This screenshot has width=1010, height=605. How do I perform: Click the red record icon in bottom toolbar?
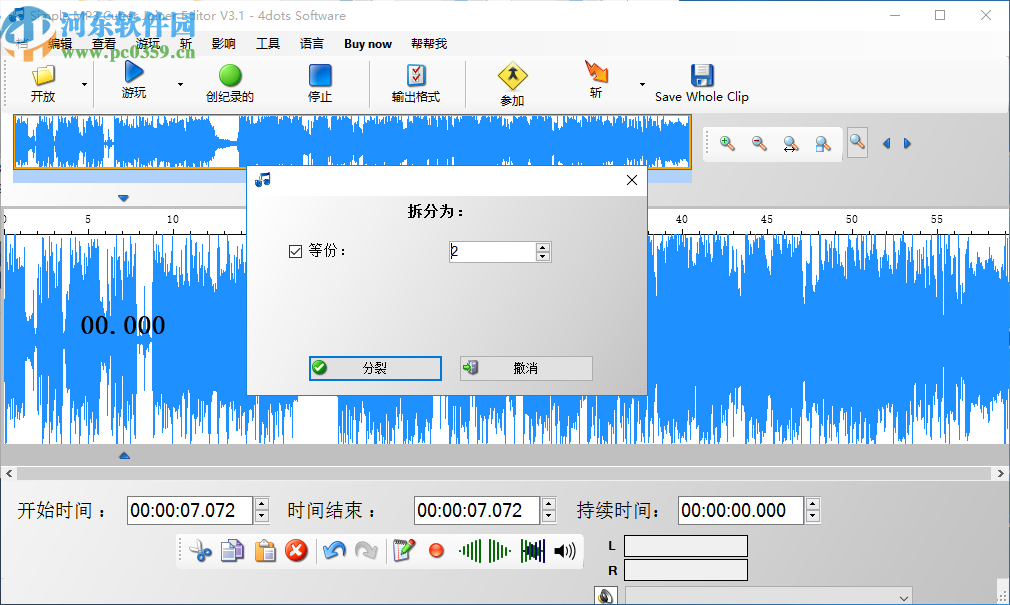click(436, 551)
